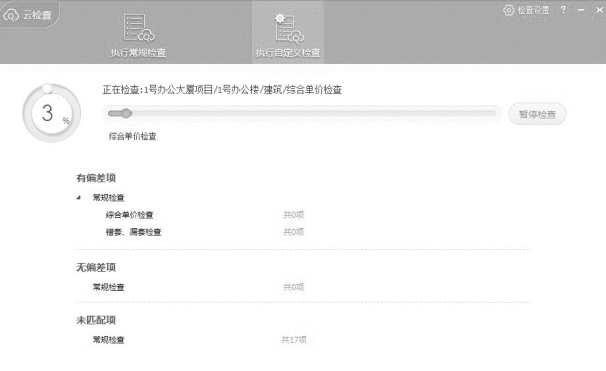This screenshot has width=606, height=371.
Task: Click the progress bar handle
Action: point(126,114)
